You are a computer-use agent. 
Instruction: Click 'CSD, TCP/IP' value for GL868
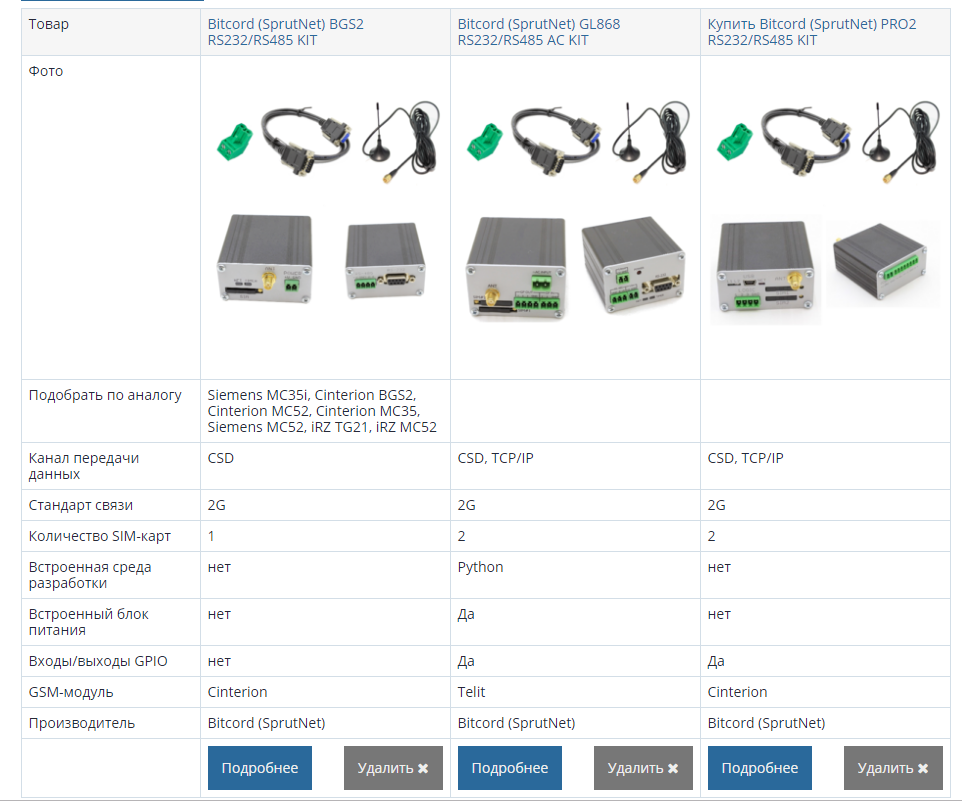[495, 458]
